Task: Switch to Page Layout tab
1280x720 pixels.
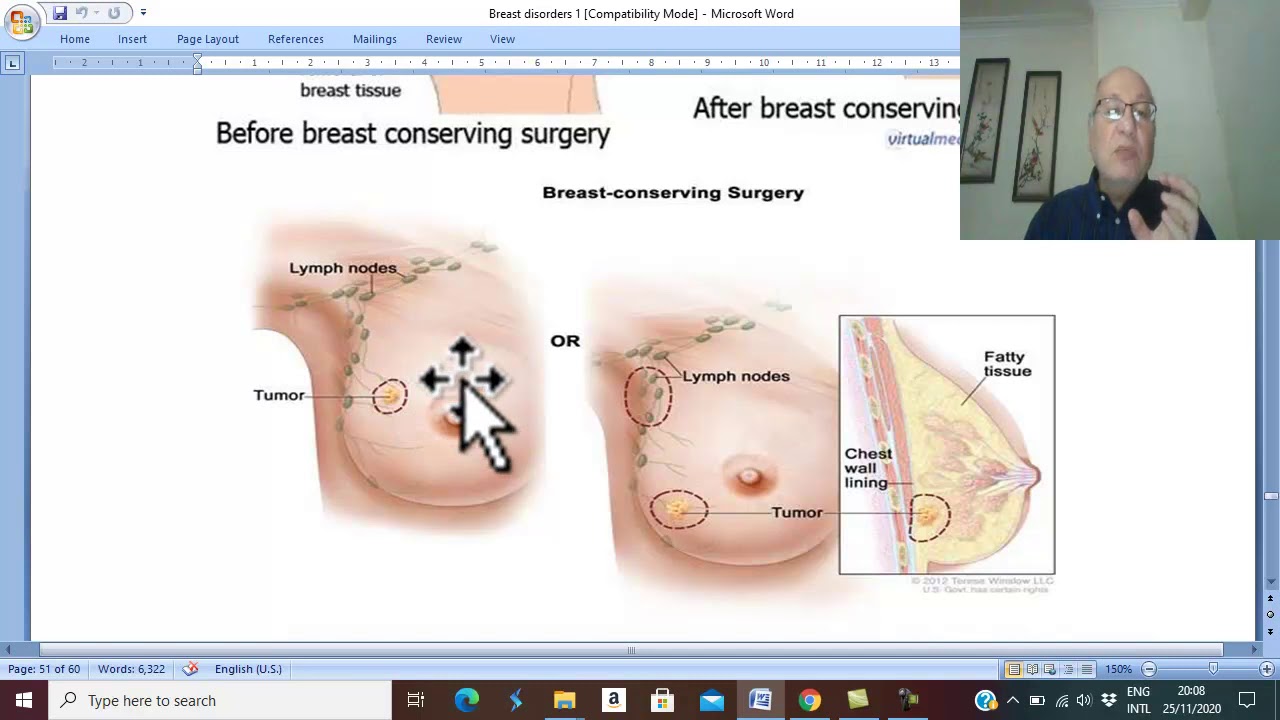Action: [x=208, y=39]
